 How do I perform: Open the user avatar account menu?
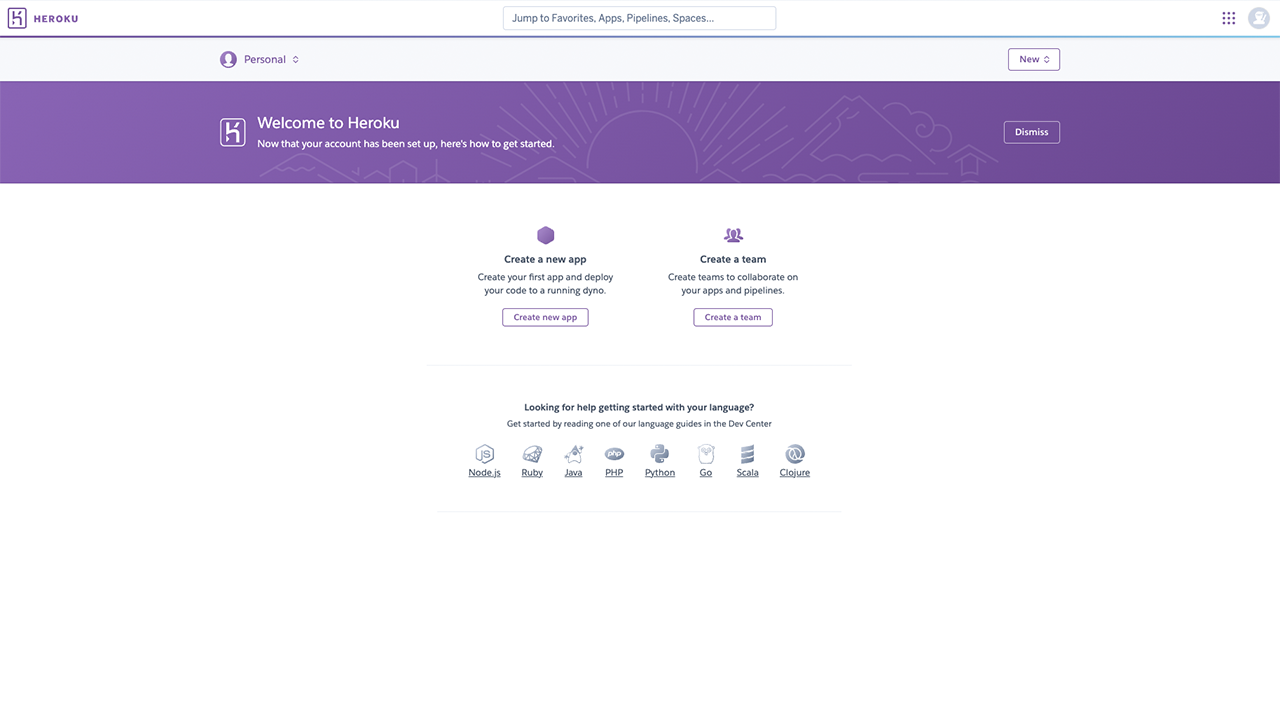(x=1258, y=18)
